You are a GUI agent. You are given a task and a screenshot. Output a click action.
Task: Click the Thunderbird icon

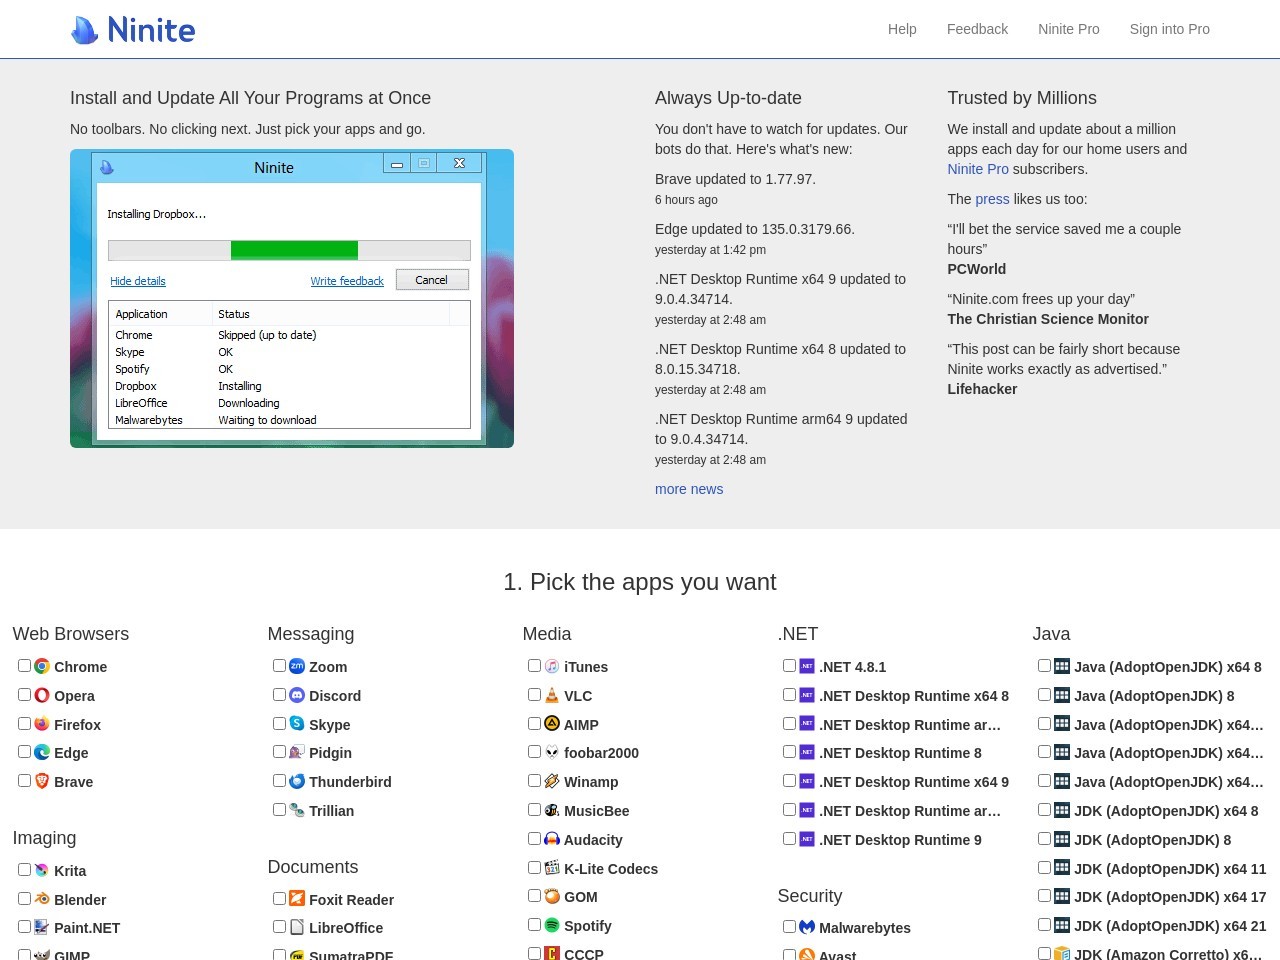click(x=297, y=781)
